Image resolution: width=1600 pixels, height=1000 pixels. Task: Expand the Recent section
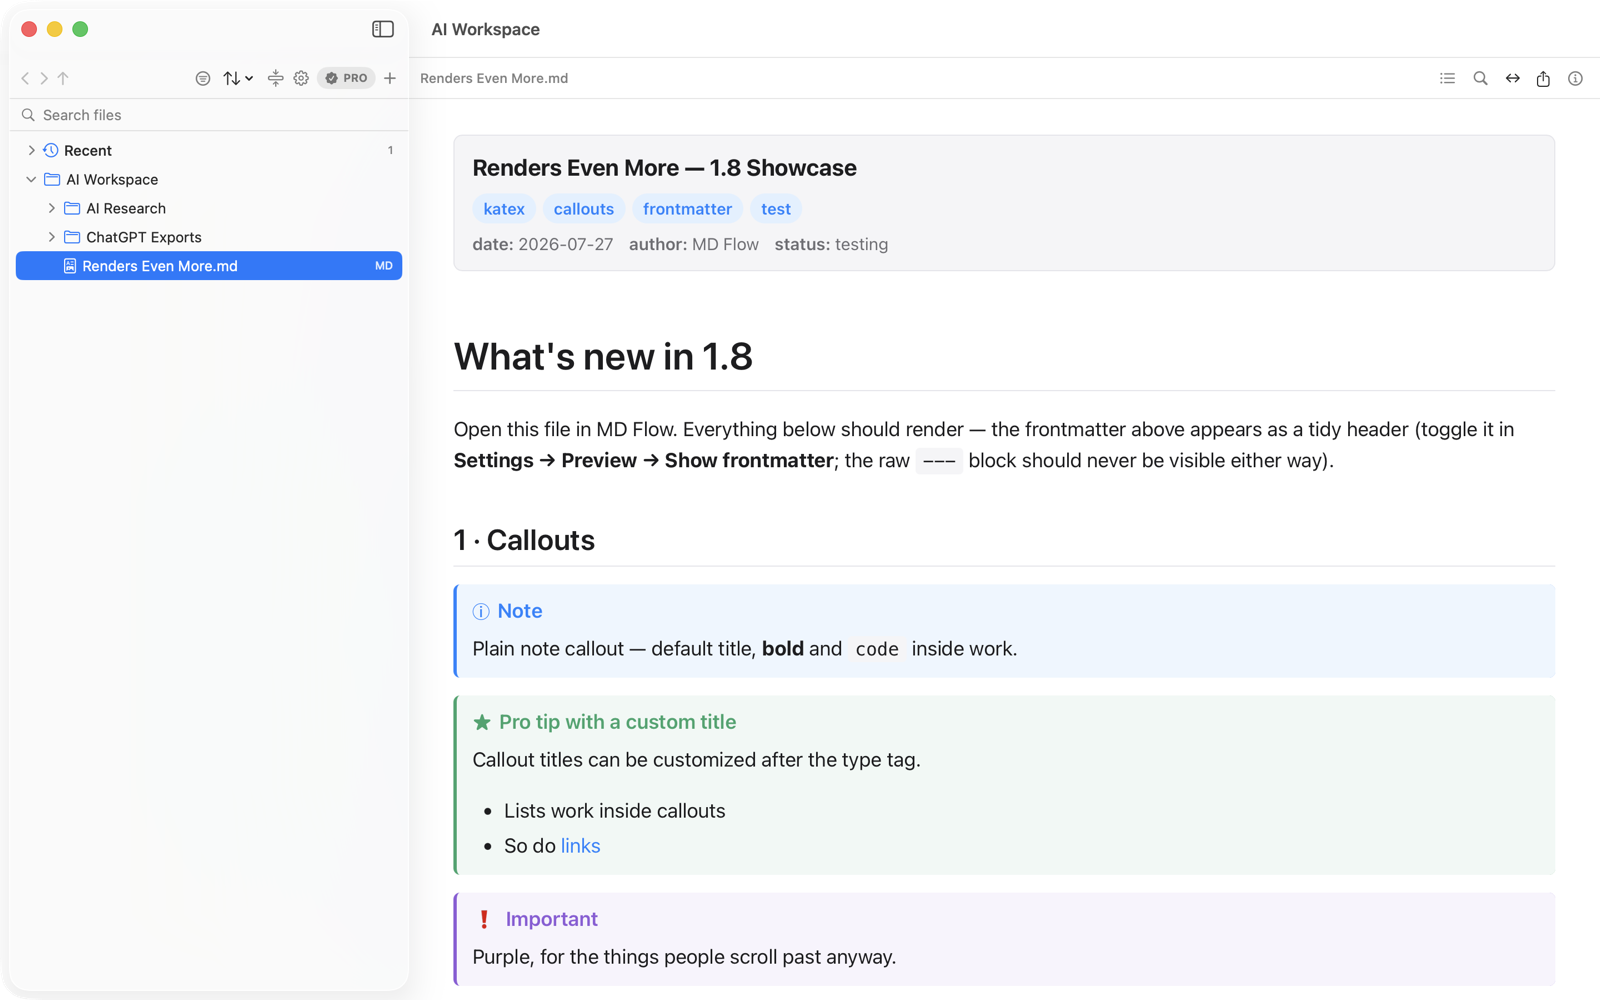31,150
